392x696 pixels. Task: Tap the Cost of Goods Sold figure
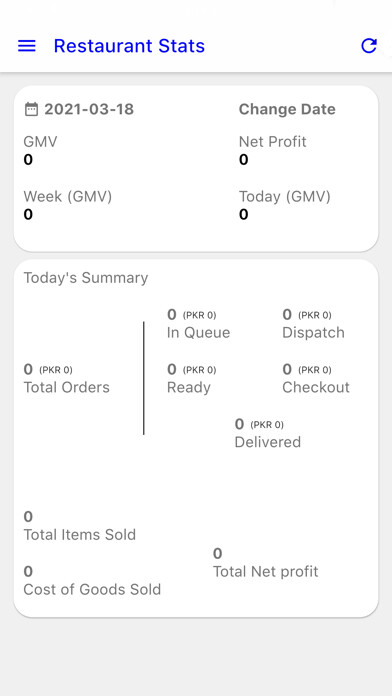point(92,581)
